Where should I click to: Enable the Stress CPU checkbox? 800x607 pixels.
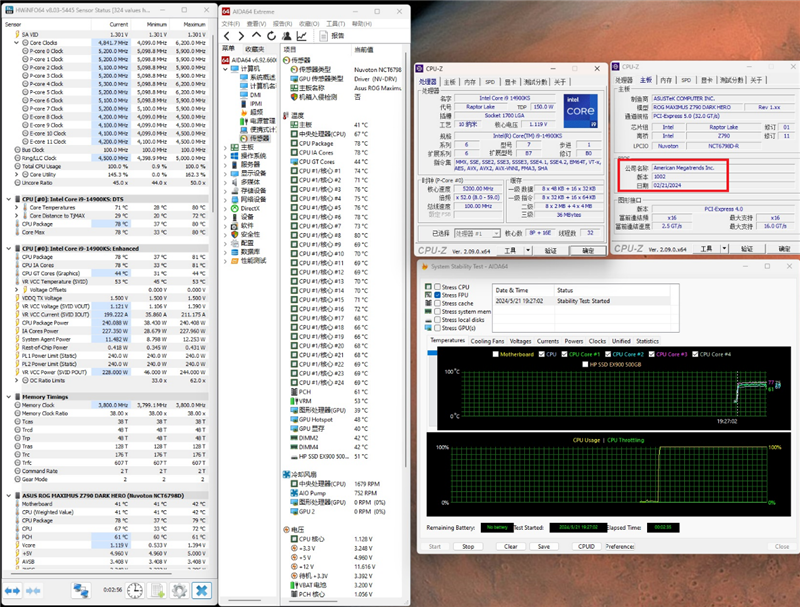coord(436,286)
